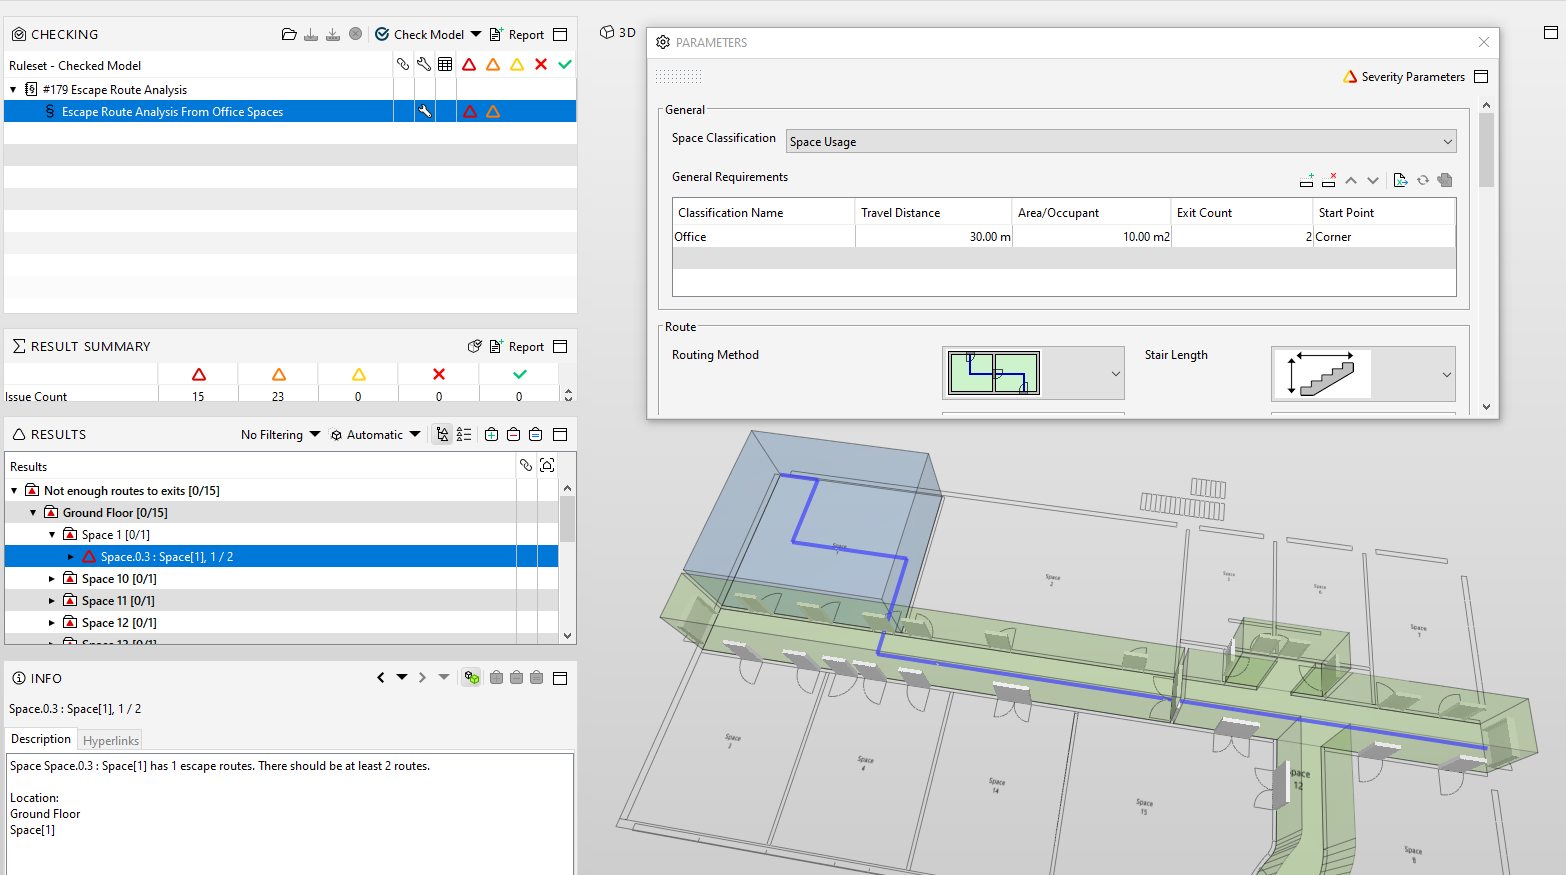Open Severity Parameters in Parameters window
Image resolution: width=1566 pixels, height=875 pixels.
pyautogui.click(x=1404, y=76)
